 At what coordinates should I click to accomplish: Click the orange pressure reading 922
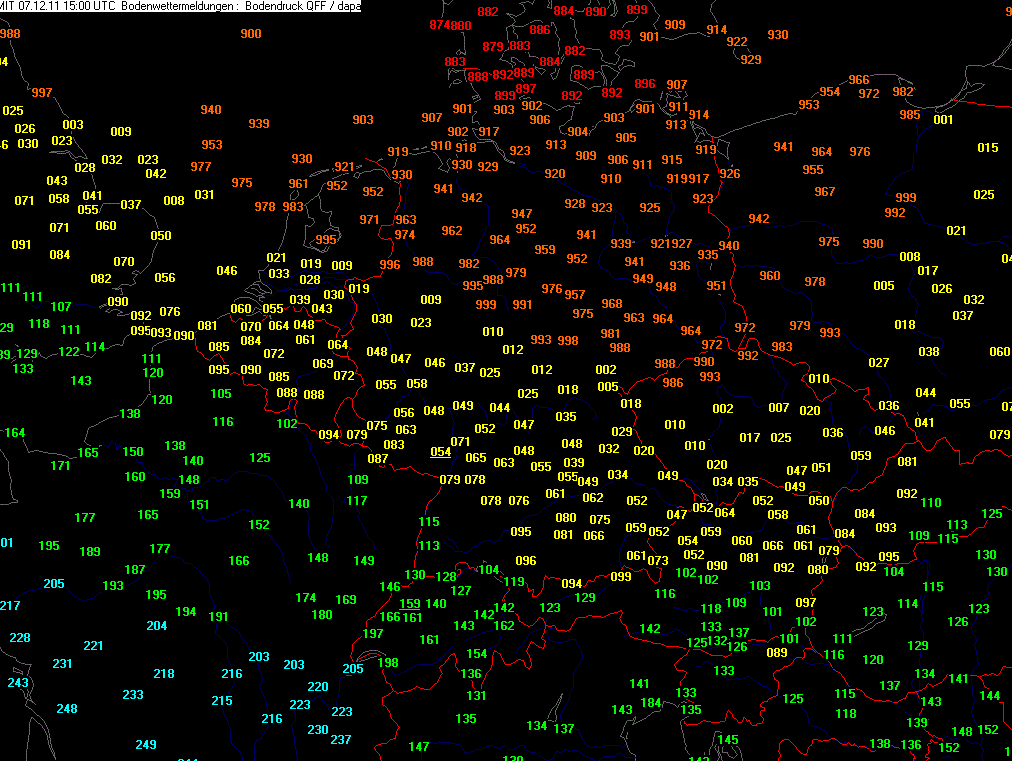point(737,42)
